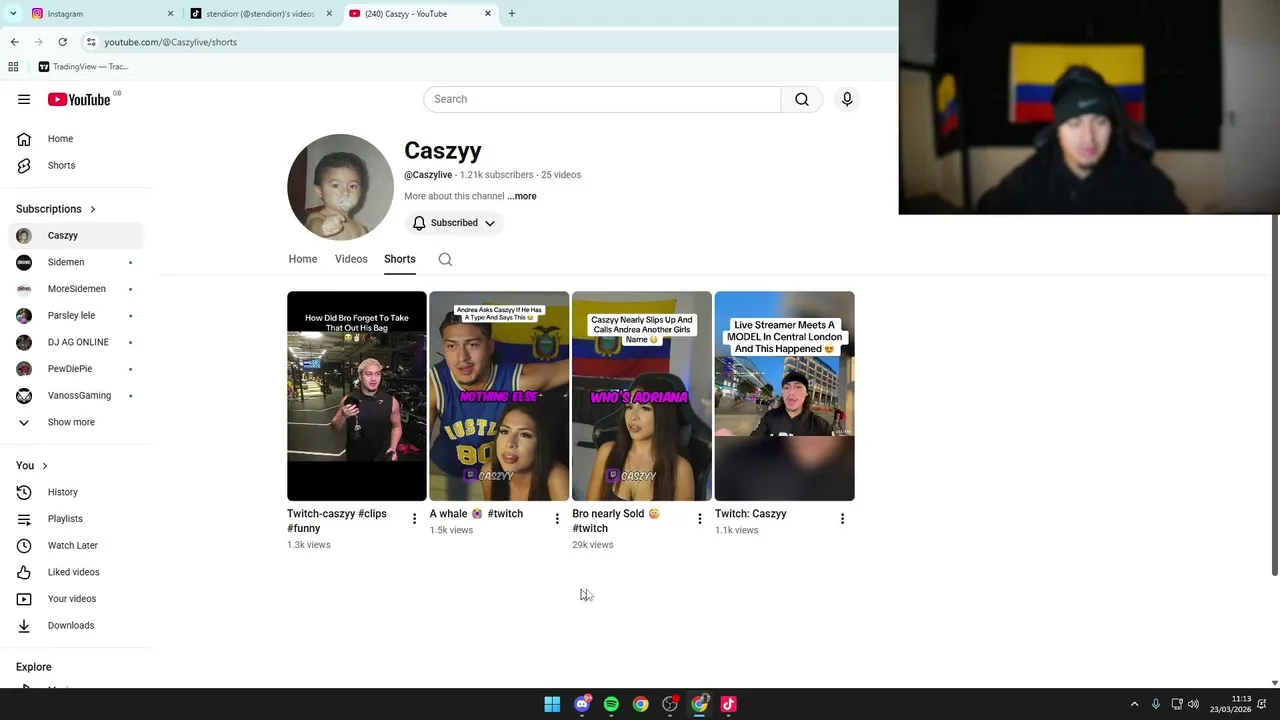1280x720 pixels.
Task: Open Discord from the taskbar
Action: click(x=582, y=704)
